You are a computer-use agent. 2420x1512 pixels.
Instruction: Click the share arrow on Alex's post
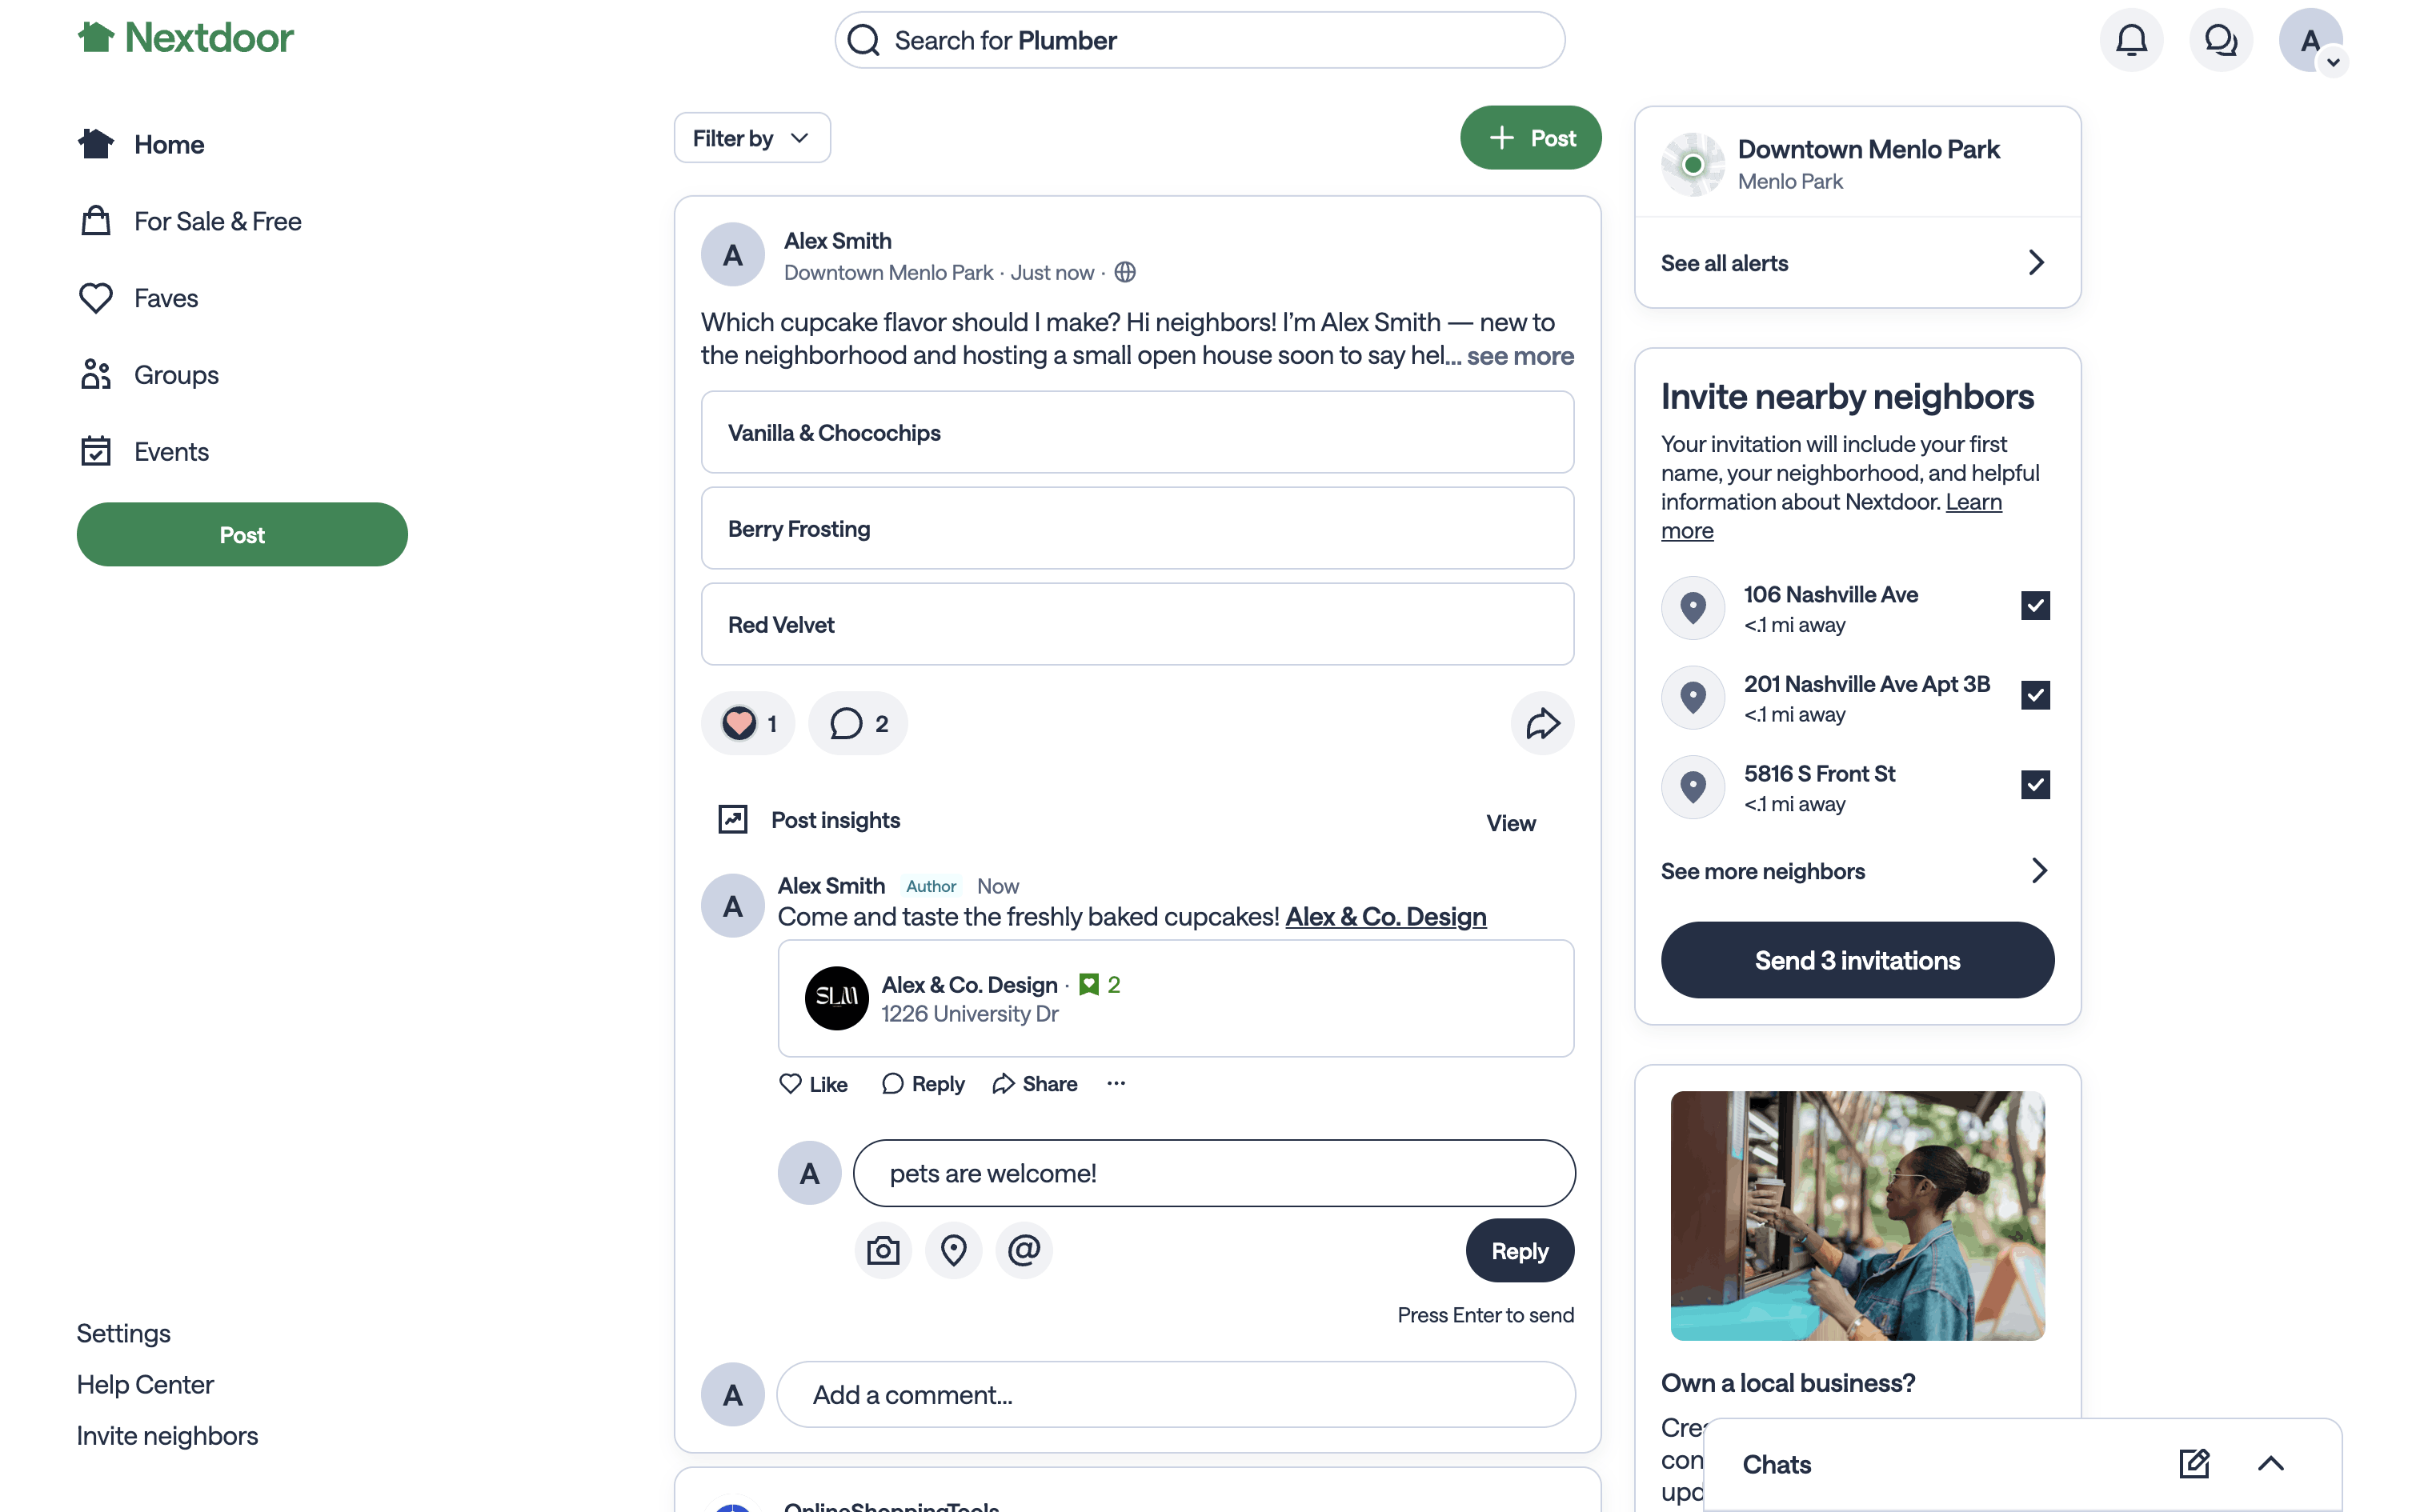(1542, 723)
